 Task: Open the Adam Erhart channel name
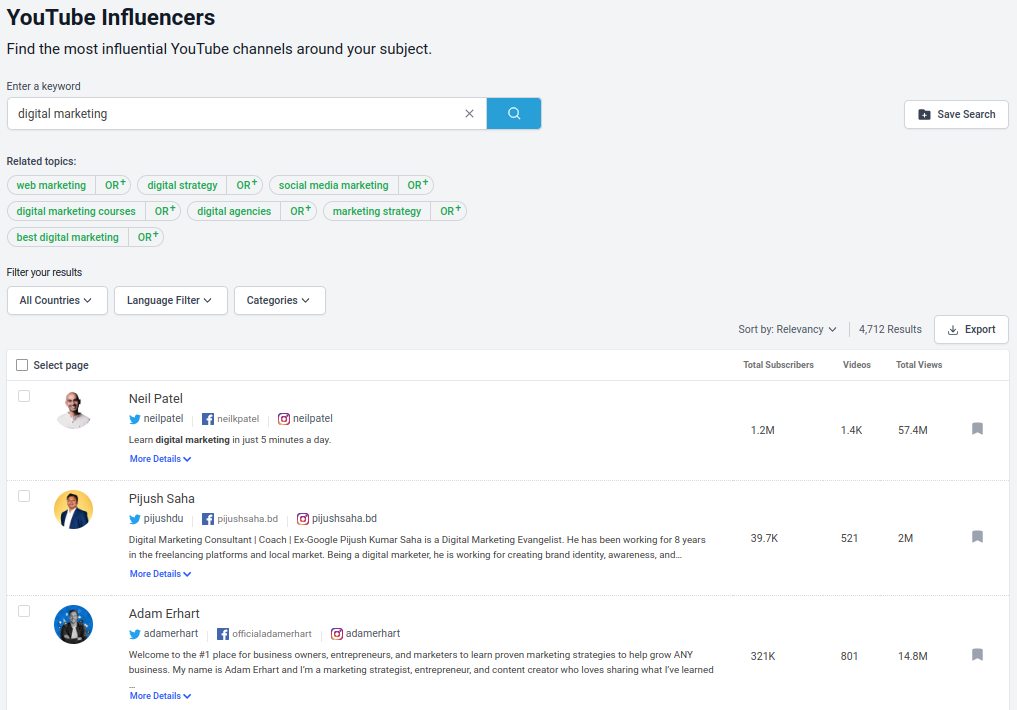pyautogui.click(x=164, y=613)
